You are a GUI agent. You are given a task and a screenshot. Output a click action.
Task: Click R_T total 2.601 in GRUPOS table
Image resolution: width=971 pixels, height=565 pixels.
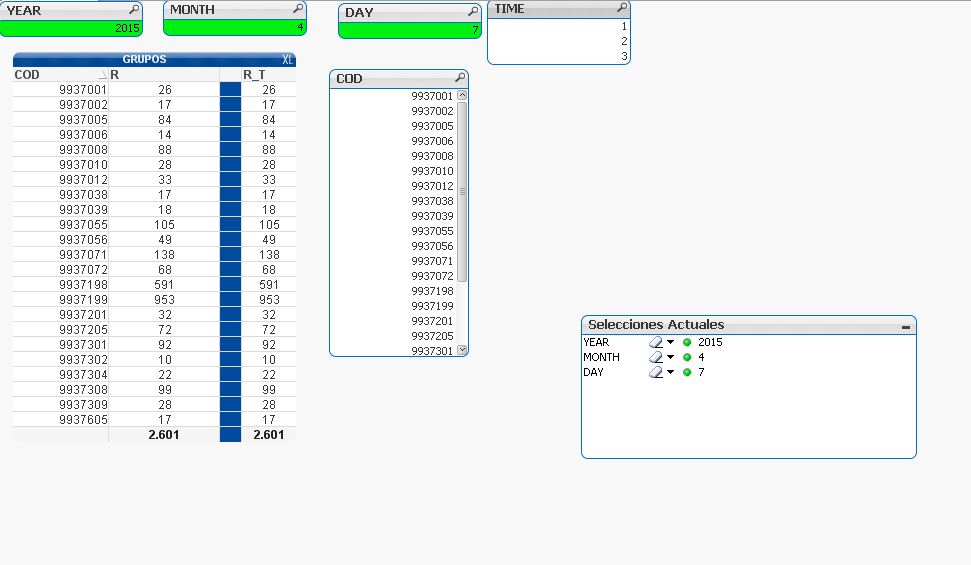[x=269, y=435]
